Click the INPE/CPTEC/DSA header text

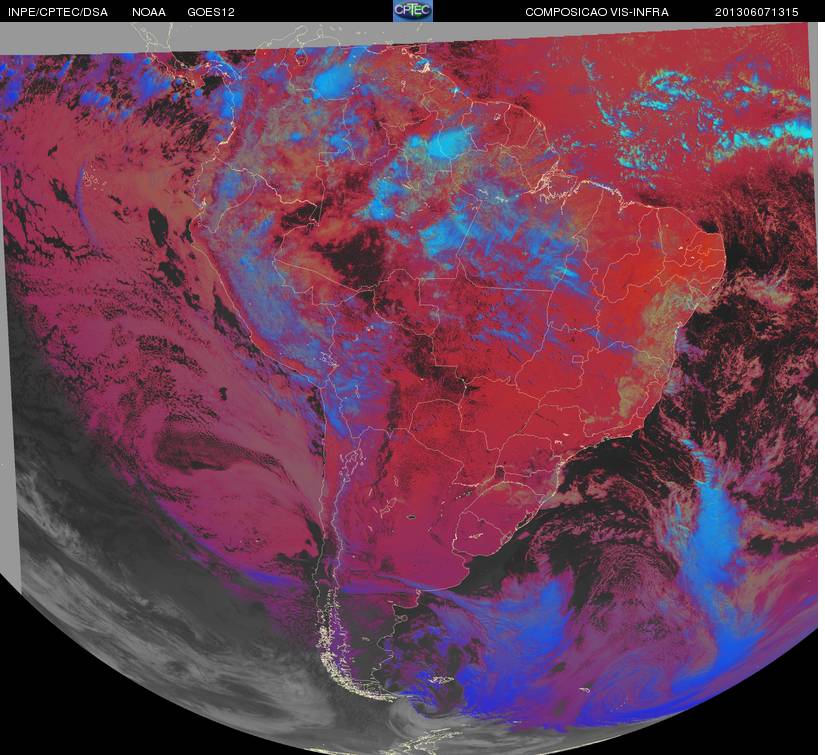58,12
